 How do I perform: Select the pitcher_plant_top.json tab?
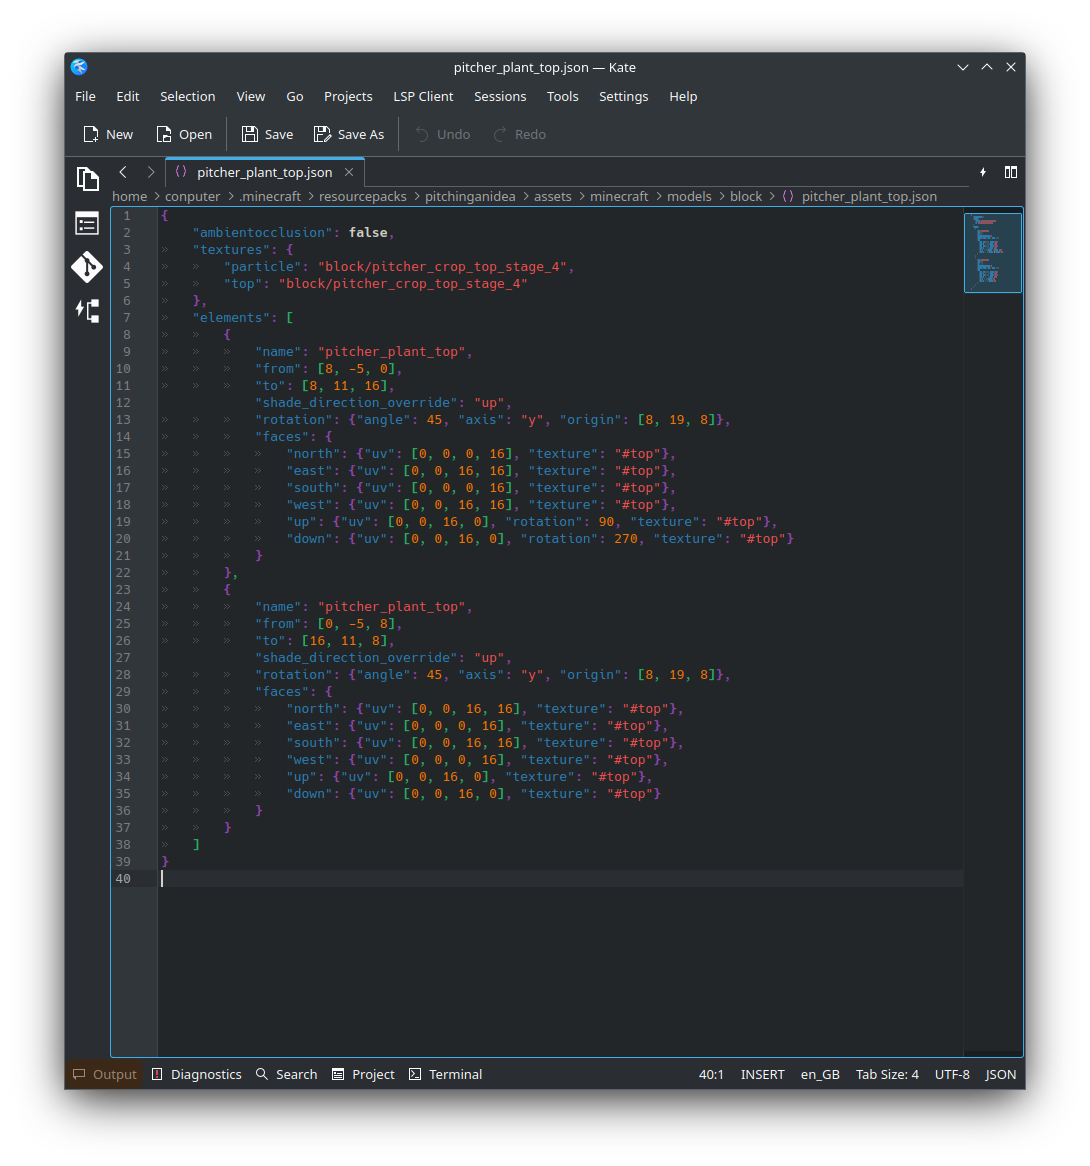[x=264, y=173]
